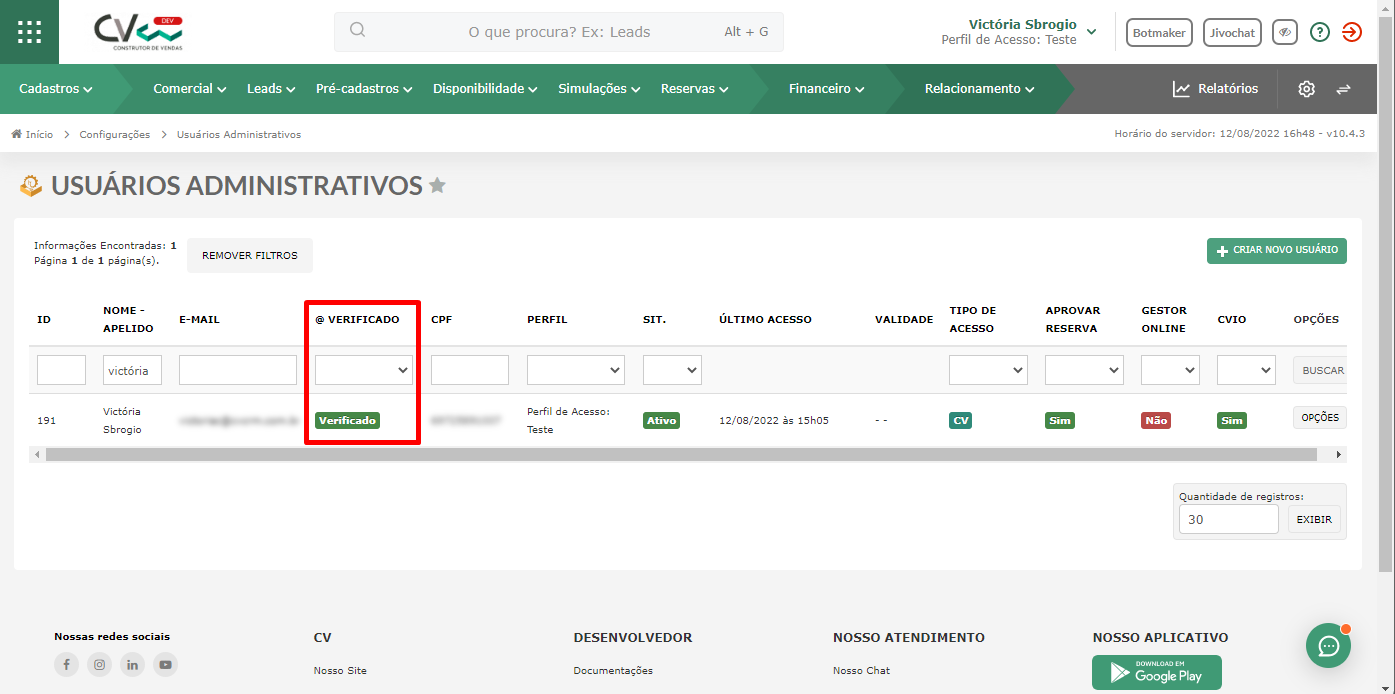Image resolution: width=1395 pixels, height=694 pixels.
Task: Click the Ativo status badge
Action: (x=661, y=420)
